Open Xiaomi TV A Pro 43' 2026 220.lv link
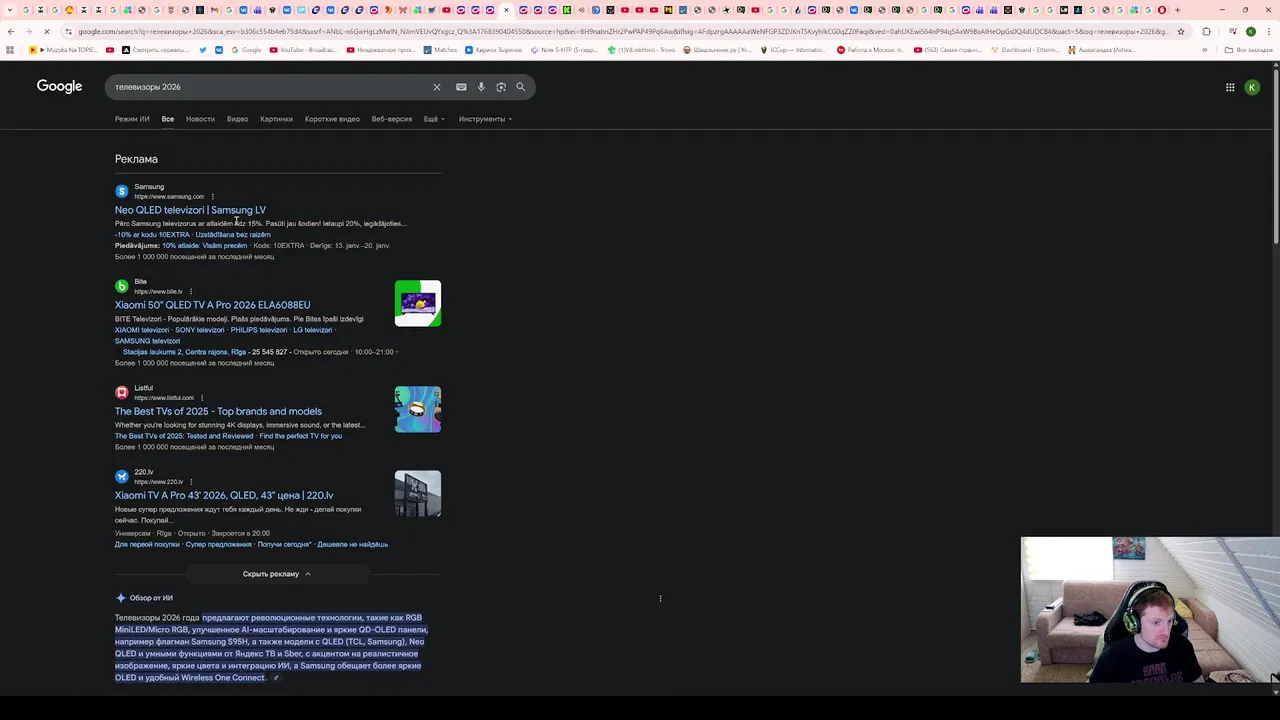Screen dimensions: 1280x720 [224, 495]
